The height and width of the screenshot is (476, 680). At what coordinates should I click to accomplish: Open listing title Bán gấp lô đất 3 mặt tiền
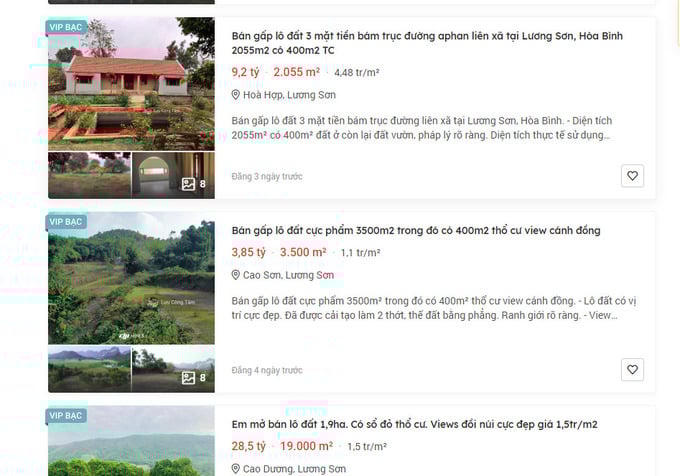coord(427,43)
